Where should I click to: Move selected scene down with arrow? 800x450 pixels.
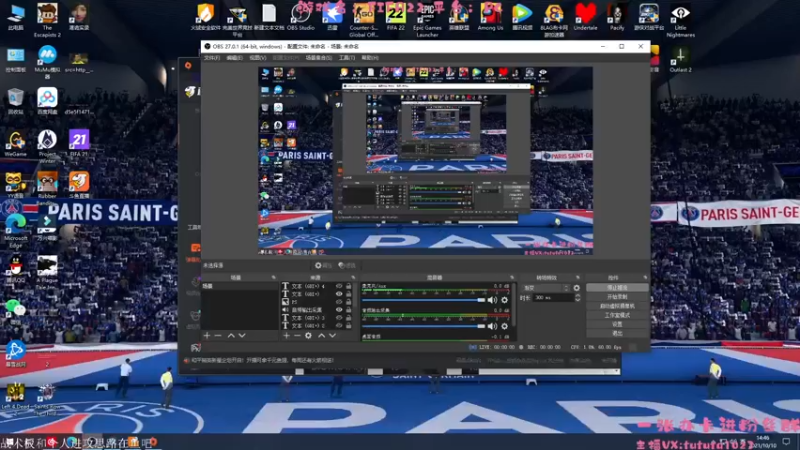tap(242, 336)
